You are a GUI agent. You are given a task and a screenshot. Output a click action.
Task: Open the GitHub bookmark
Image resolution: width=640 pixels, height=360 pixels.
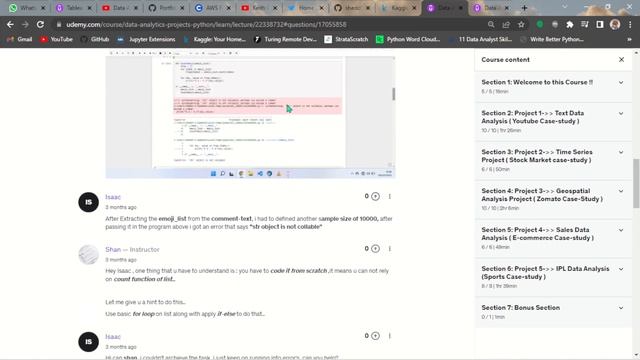point(95,39)
